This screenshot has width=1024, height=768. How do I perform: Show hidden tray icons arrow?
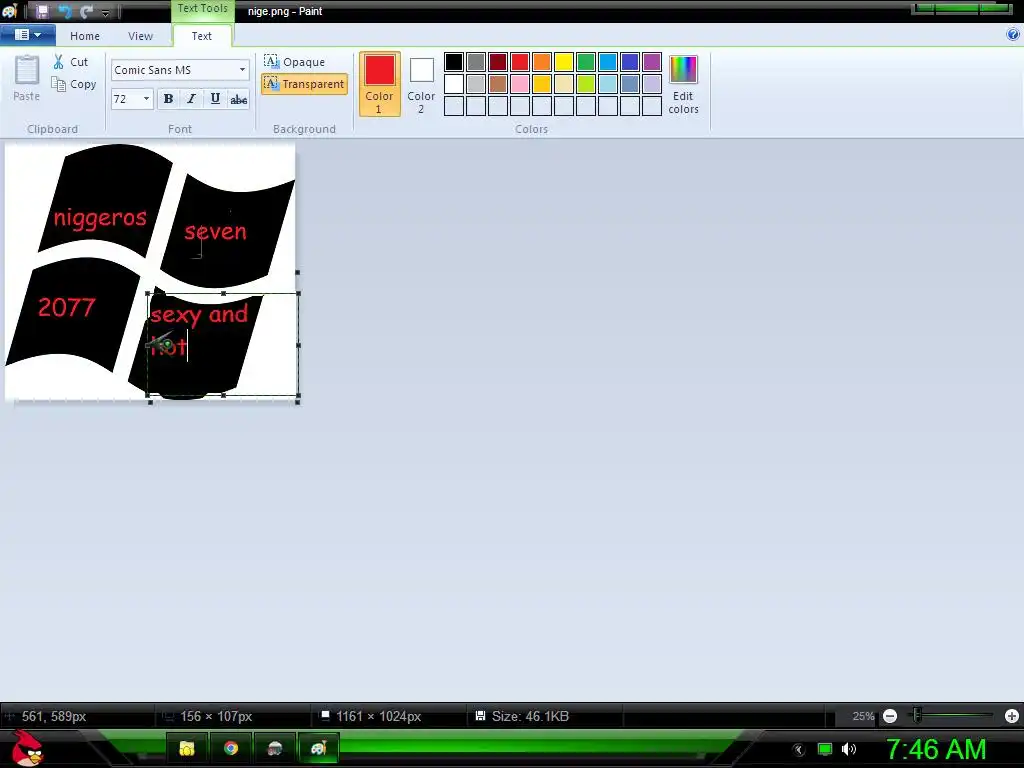(x=799, y=750)
